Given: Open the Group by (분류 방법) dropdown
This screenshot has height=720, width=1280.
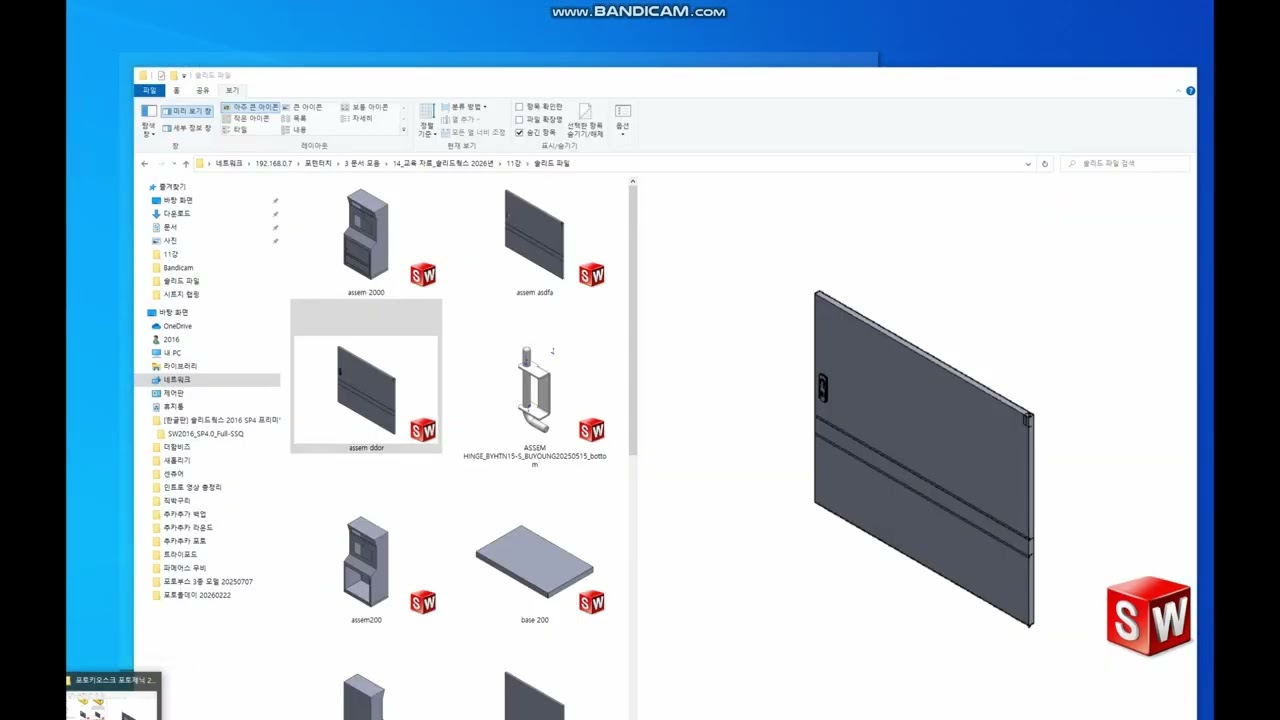Looking at the screenshot, I should click(x=465, y=107).
